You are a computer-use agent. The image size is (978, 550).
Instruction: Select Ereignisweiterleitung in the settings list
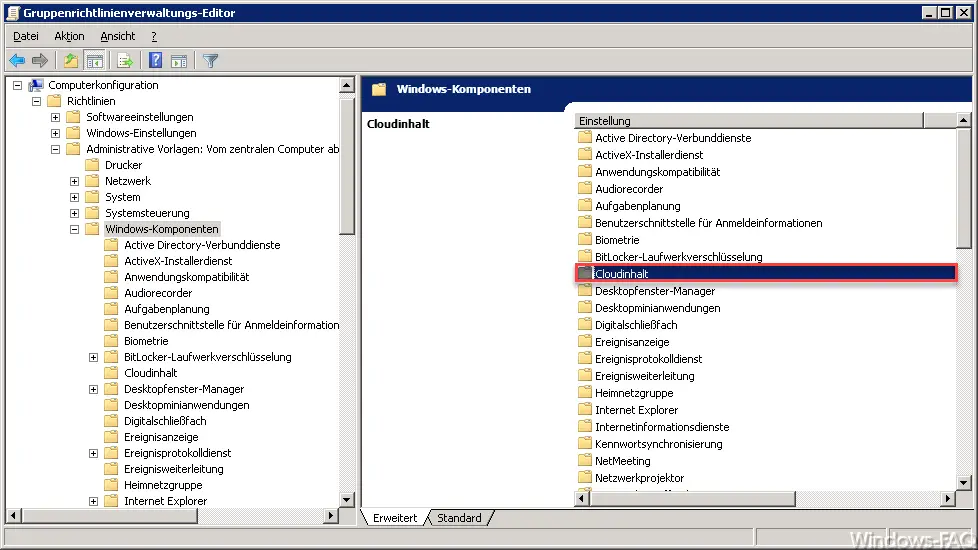pos(644,375)
